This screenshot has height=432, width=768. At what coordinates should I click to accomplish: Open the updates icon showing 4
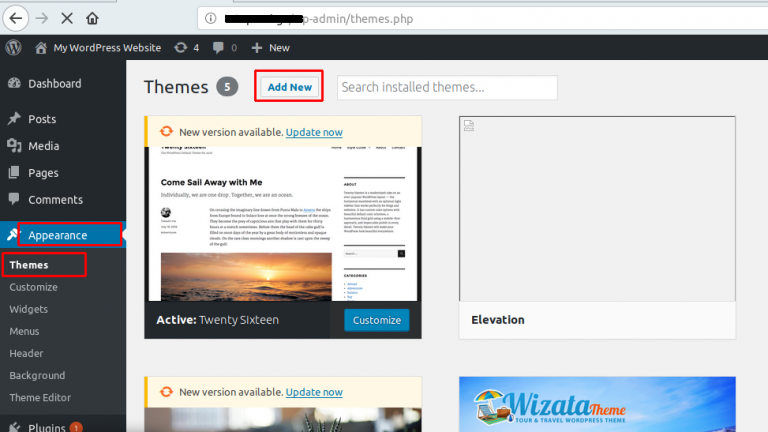coord(187,48)
